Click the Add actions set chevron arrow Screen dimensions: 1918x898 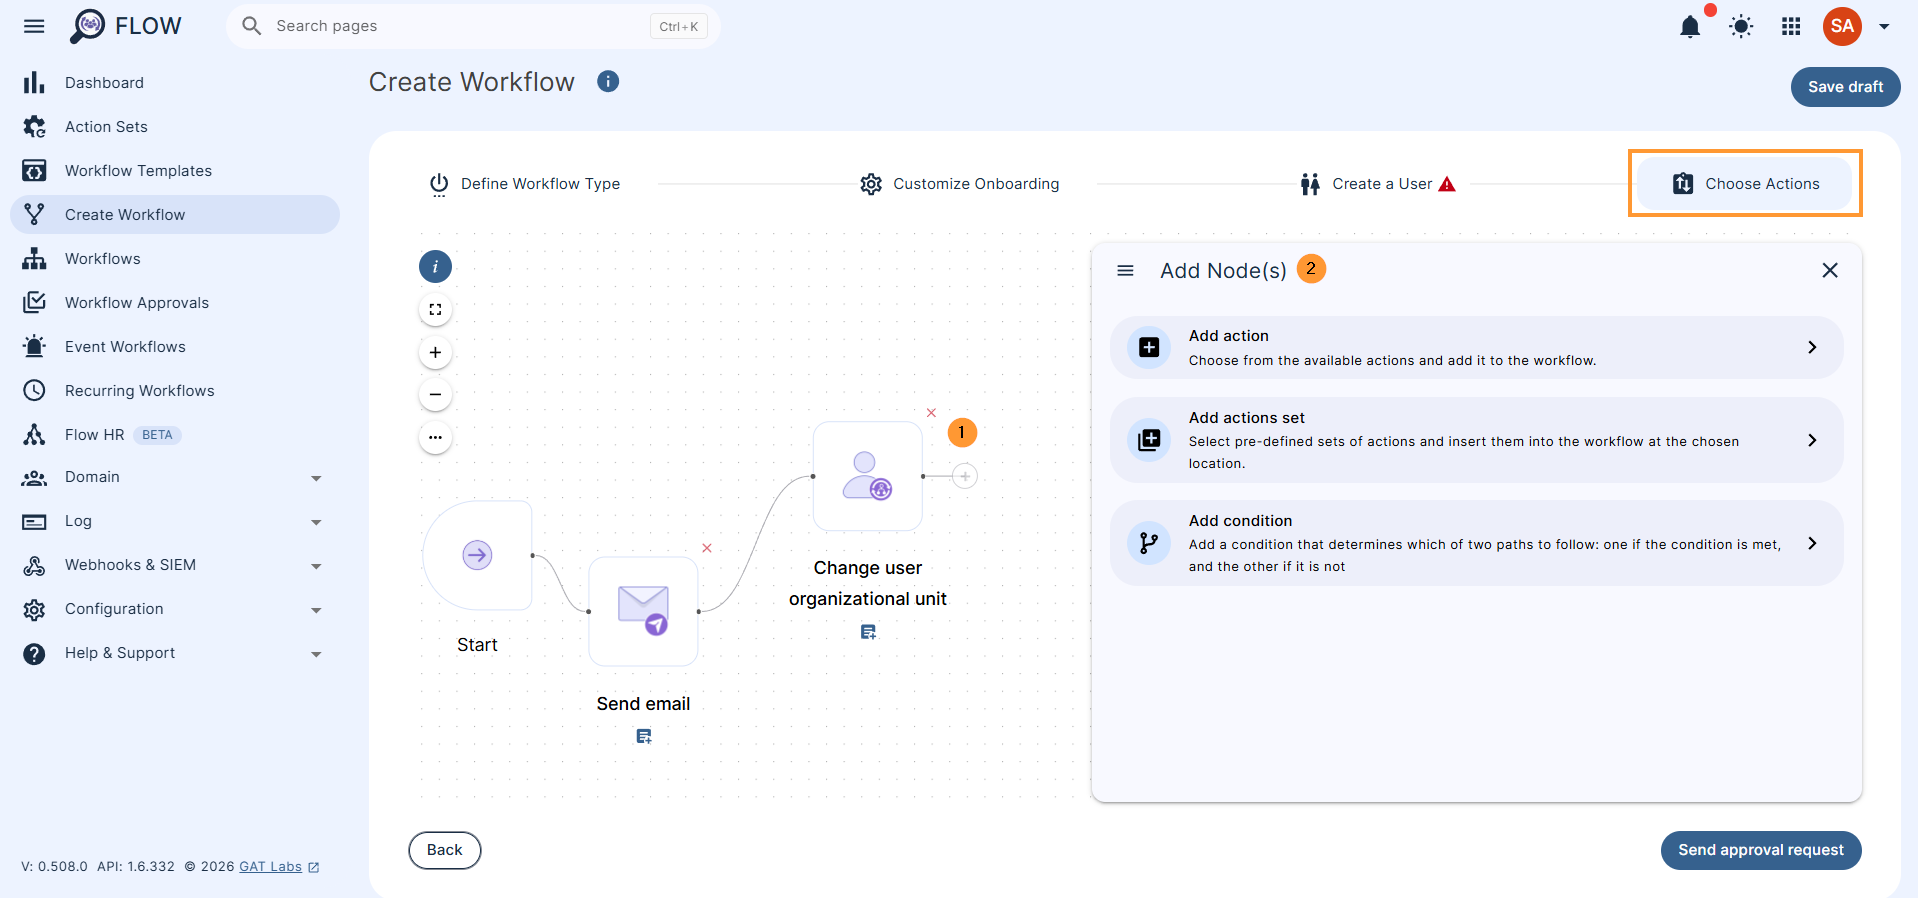click(x=1812, y=440)
